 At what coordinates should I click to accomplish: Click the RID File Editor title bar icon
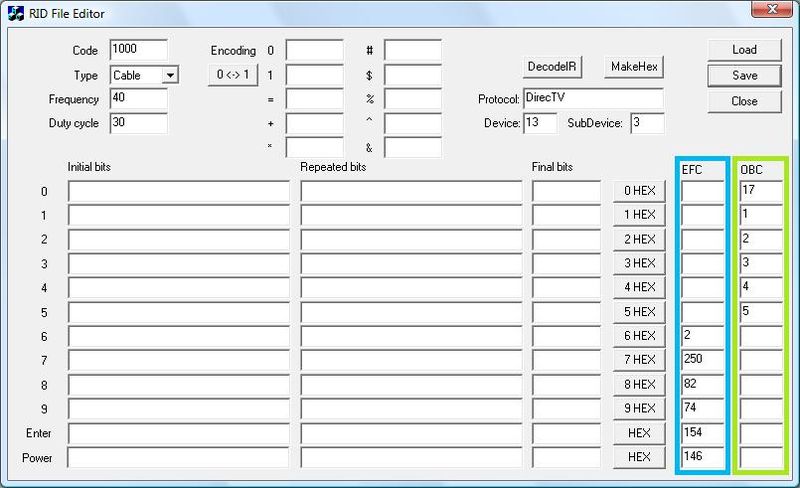(16, 14)
